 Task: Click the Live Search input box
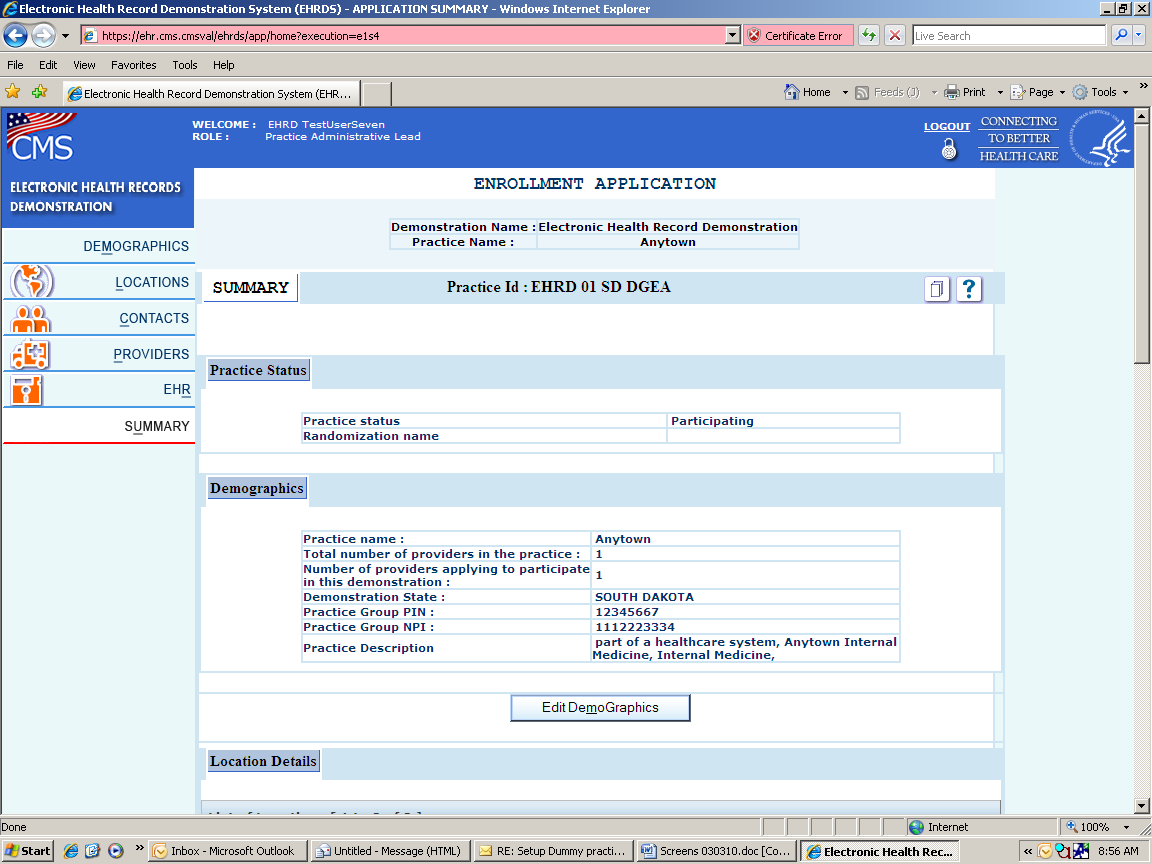pyautogui.click(x=1009, y=35)
